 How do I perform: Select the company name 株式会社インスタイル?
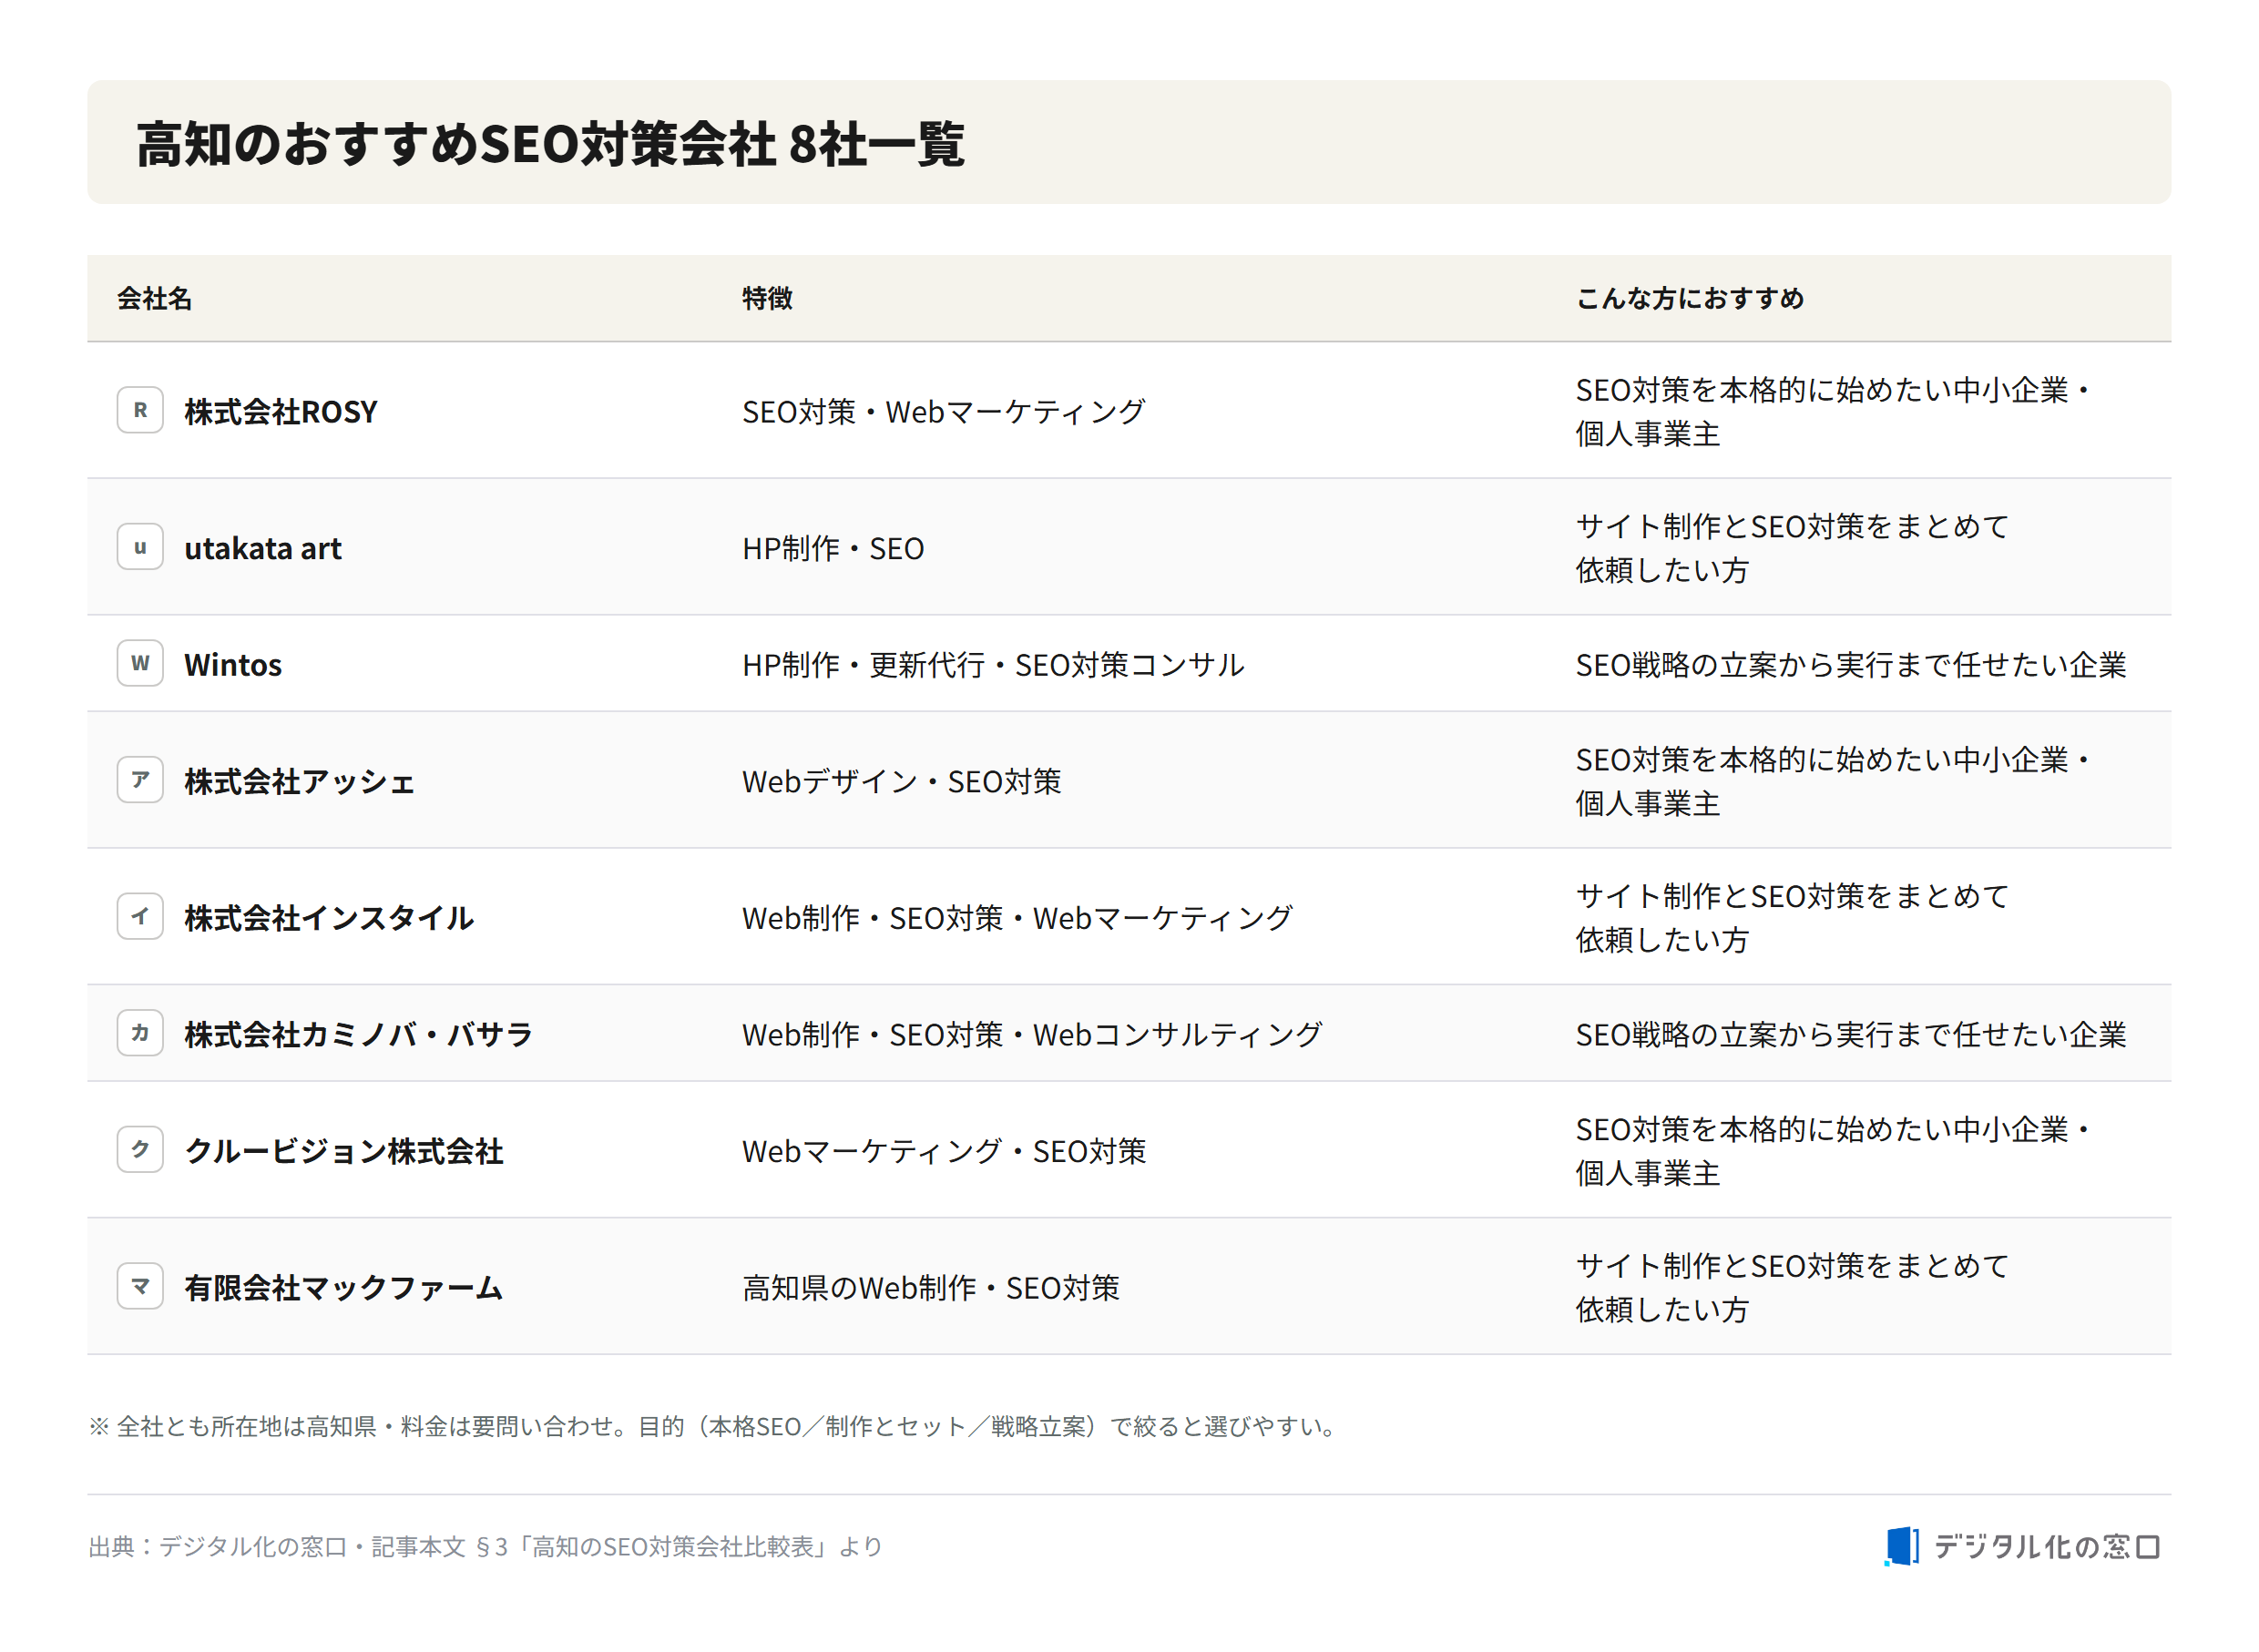[329, 918]
